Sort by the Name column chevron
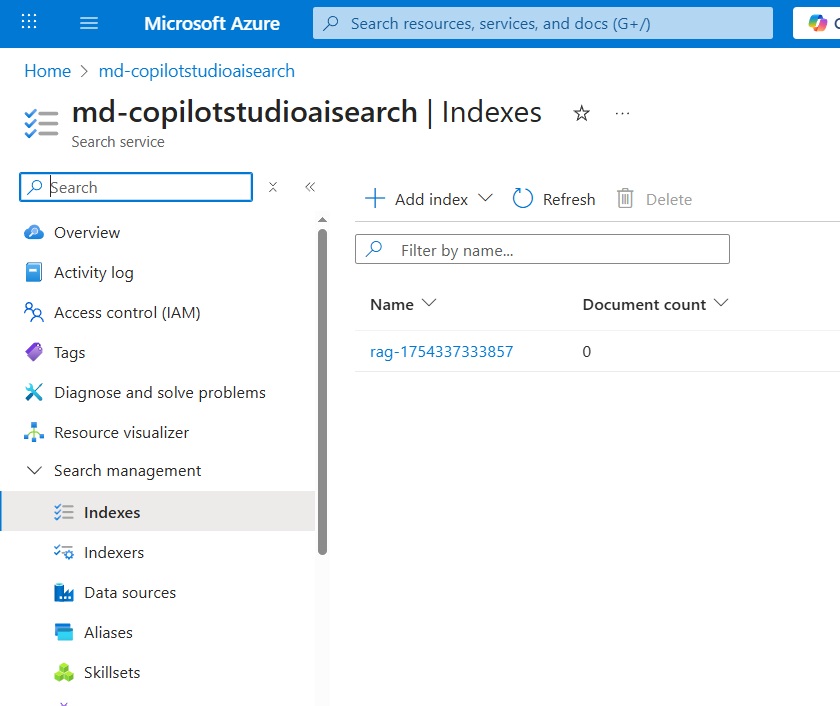Image resolution: width=840 pixels, height=706 pixels. point(429,303)
